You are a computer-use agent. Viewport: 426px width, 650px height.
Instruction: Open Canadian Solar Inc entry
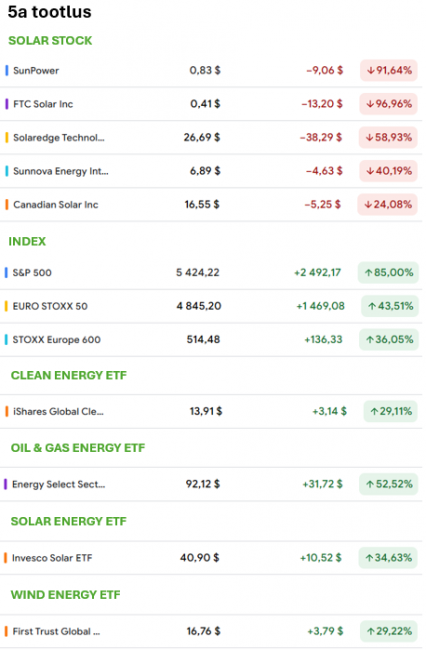211,205
